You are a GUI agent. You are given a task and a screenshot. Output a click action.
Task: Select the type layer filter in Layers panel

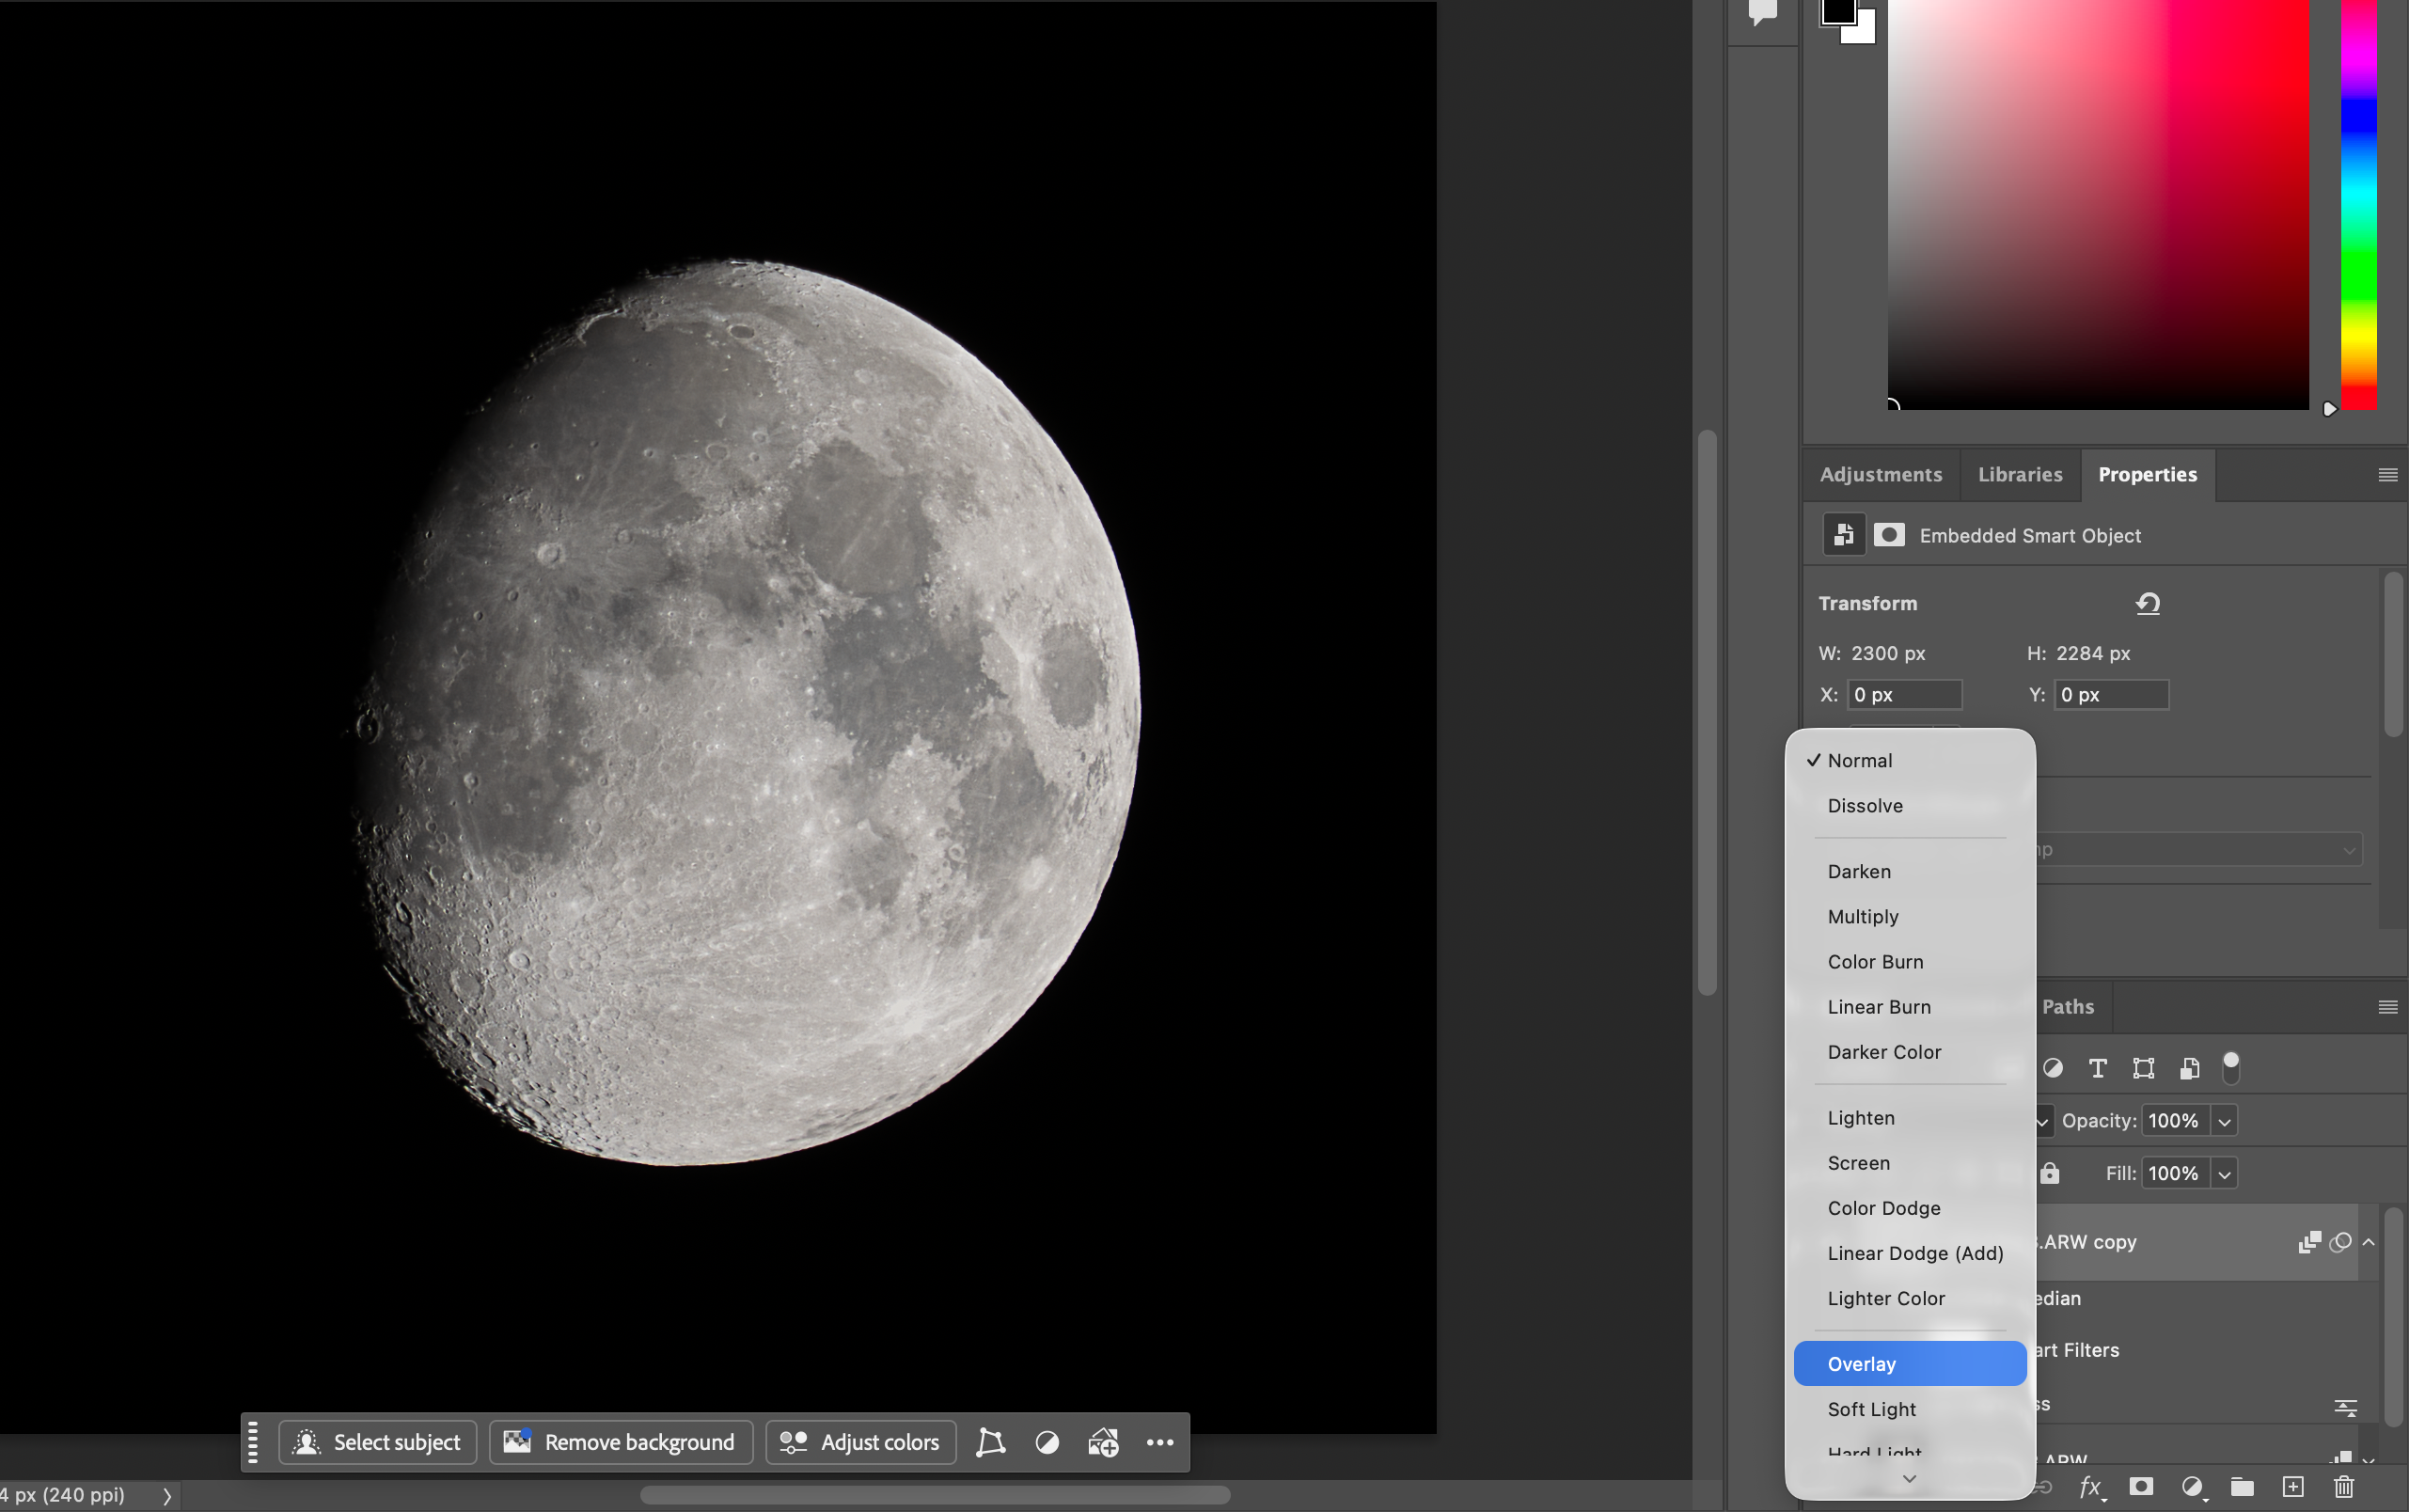tap(2097, 1068)
